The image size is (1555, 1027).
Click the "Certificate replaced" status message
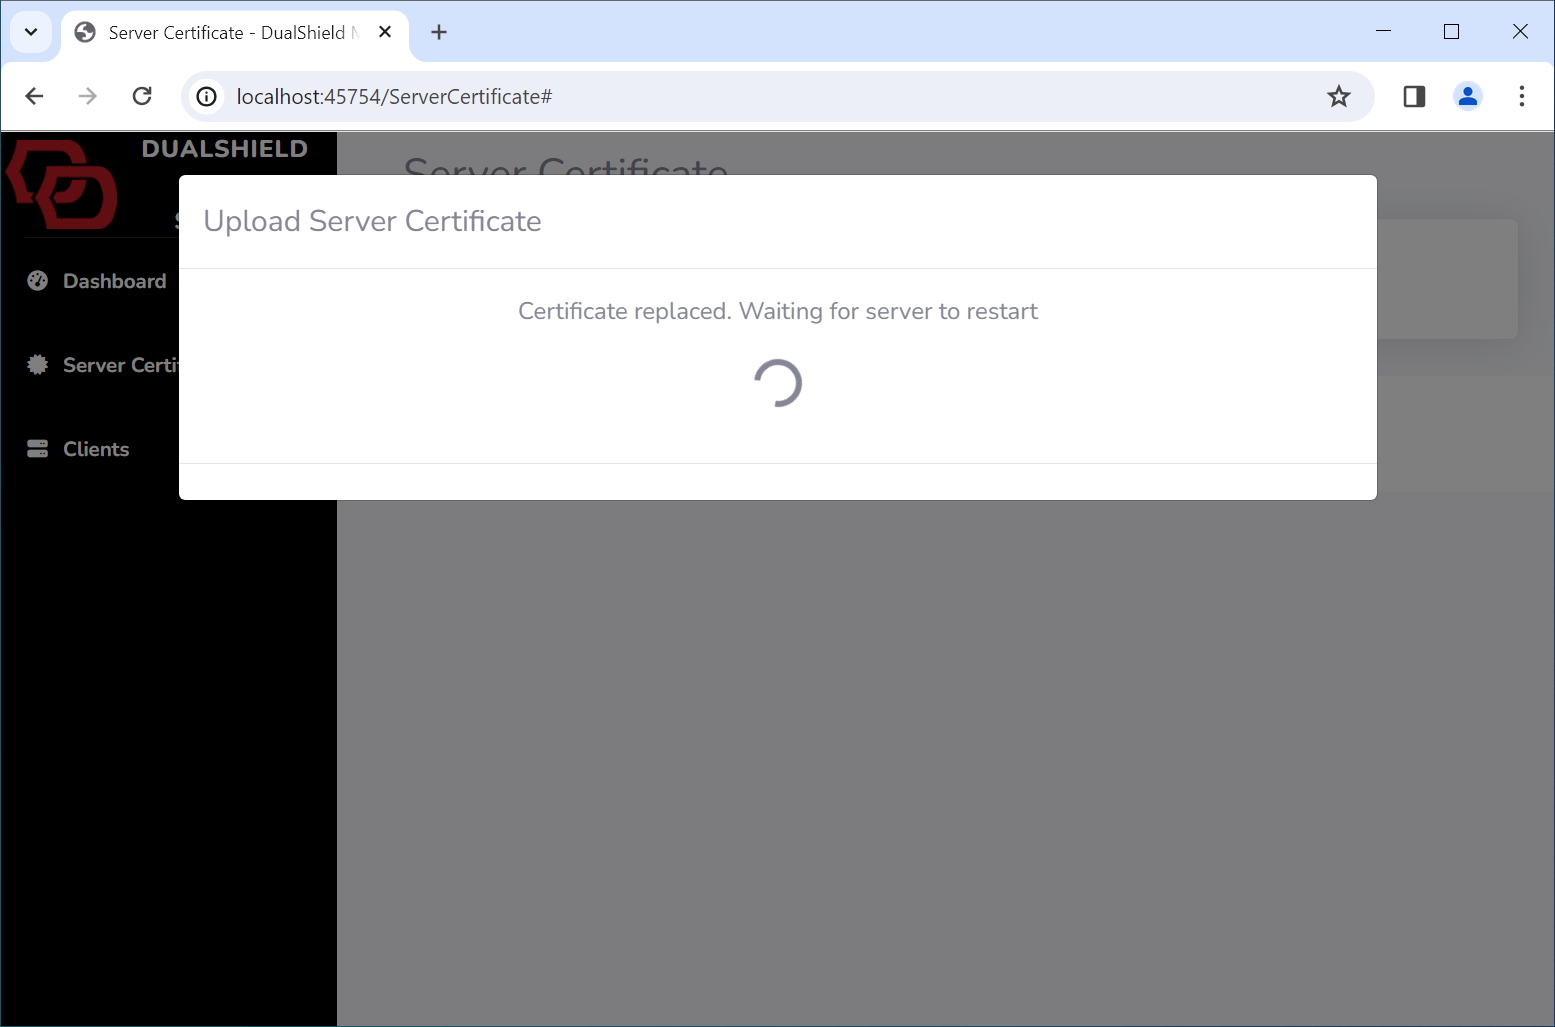pos(778,311)
